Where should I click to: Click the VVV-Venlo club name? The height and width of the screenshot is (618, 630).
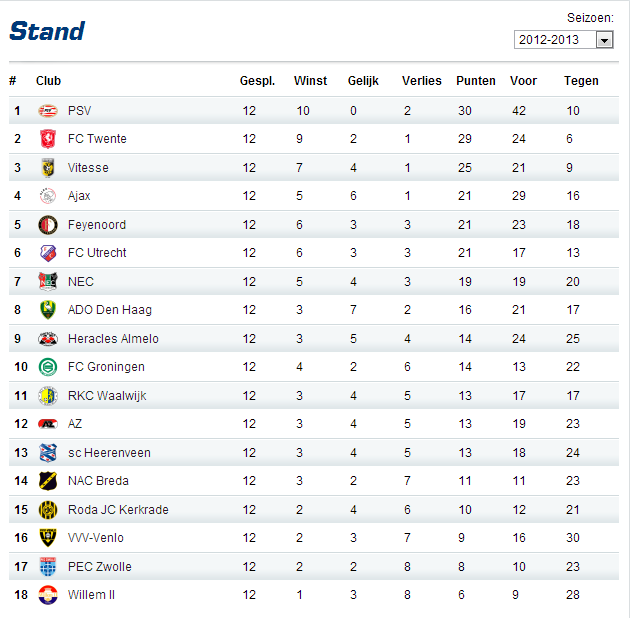[96, 538]
